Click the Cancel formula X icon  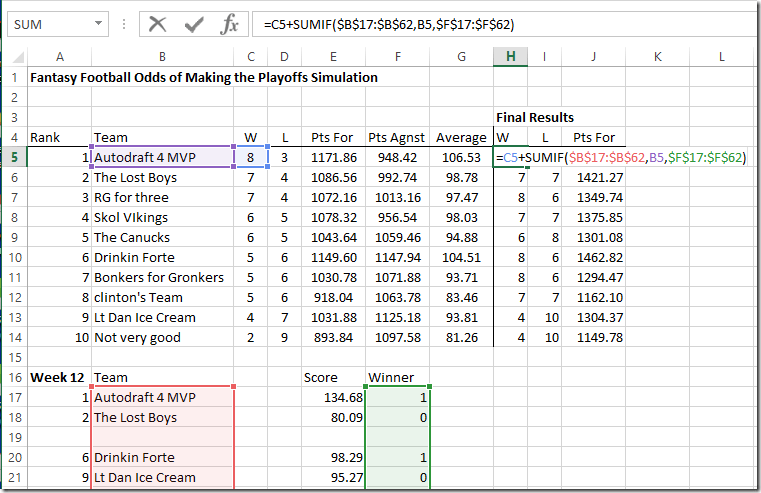point(158,24)
